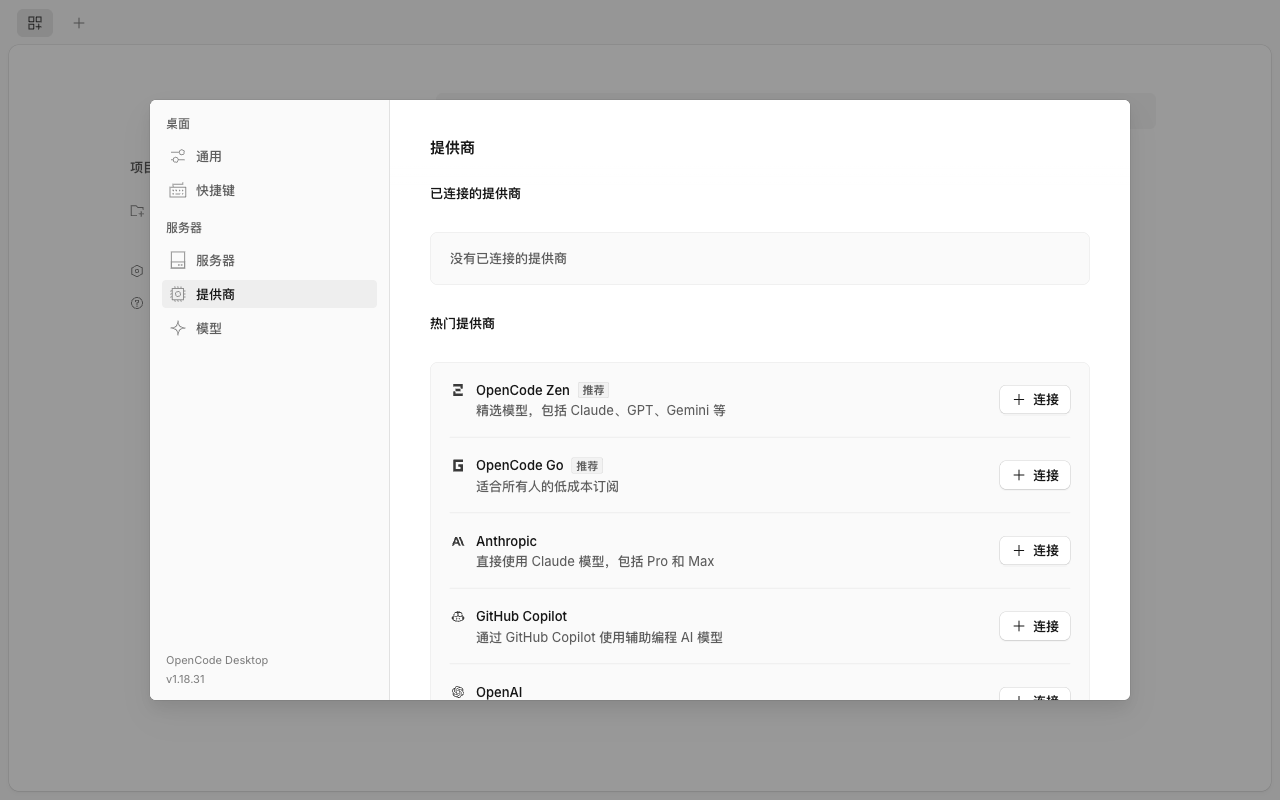The height and width of the screenshot is (800, 1280).
Task: Add a new tab with the plus icon
Action: tap(79, 22)
